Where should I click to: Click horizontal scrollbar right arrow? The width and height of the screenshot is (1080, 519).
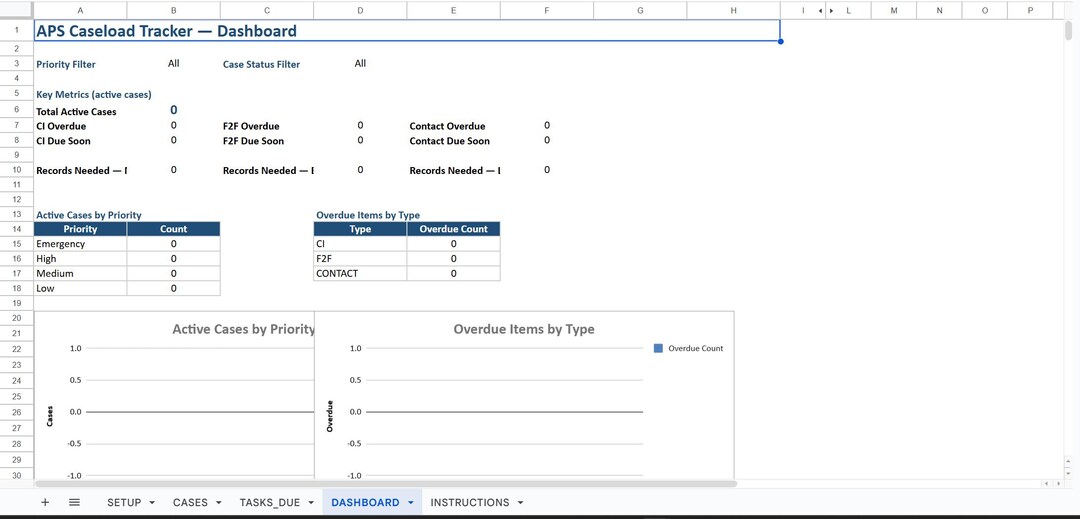[x=1059, y=484]
